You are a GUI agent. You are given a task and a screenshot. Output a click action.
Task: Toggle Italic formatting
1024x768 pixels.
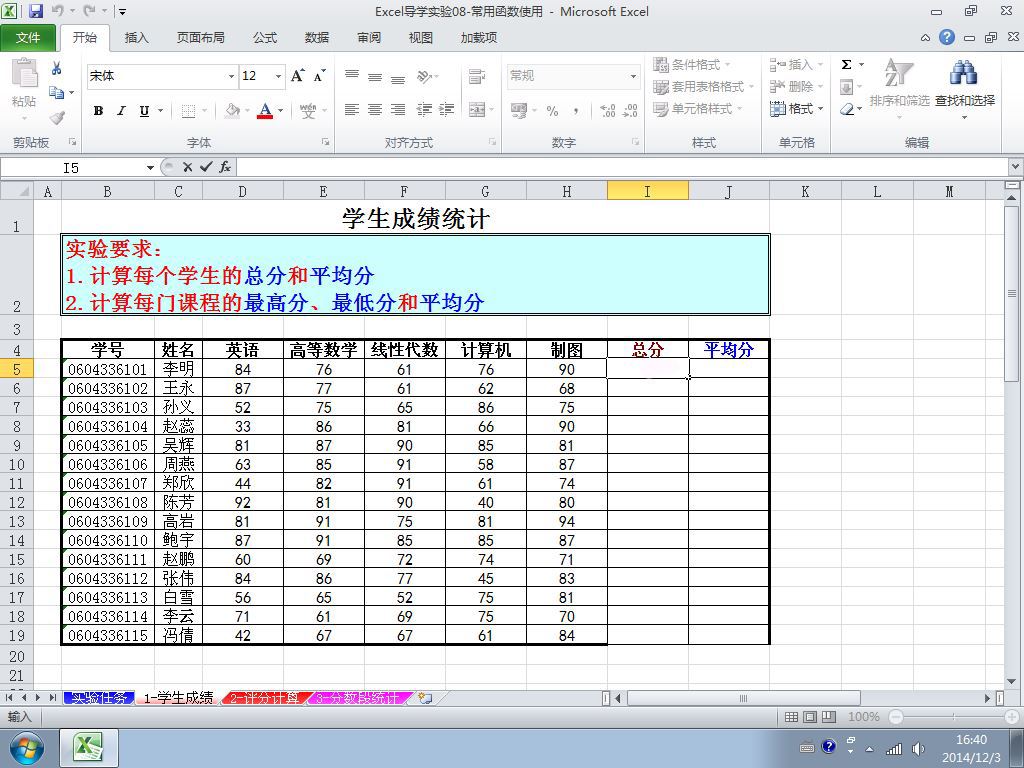[x=121, y=110]
